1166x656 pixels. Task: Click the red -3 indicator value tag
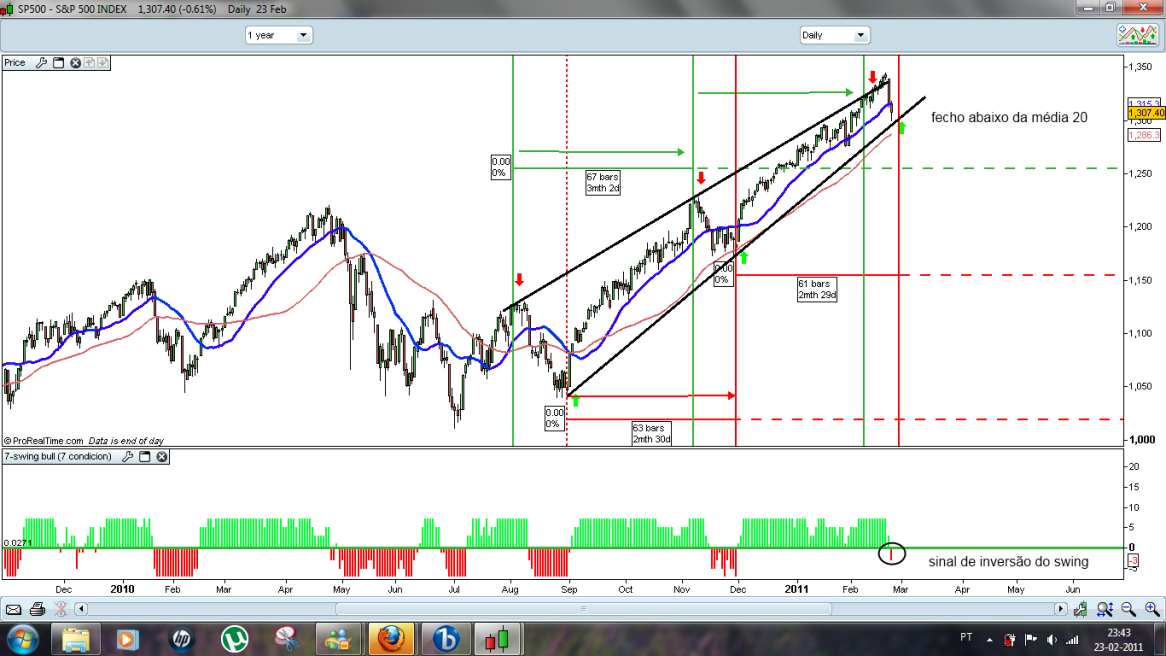coord(1133,561)
